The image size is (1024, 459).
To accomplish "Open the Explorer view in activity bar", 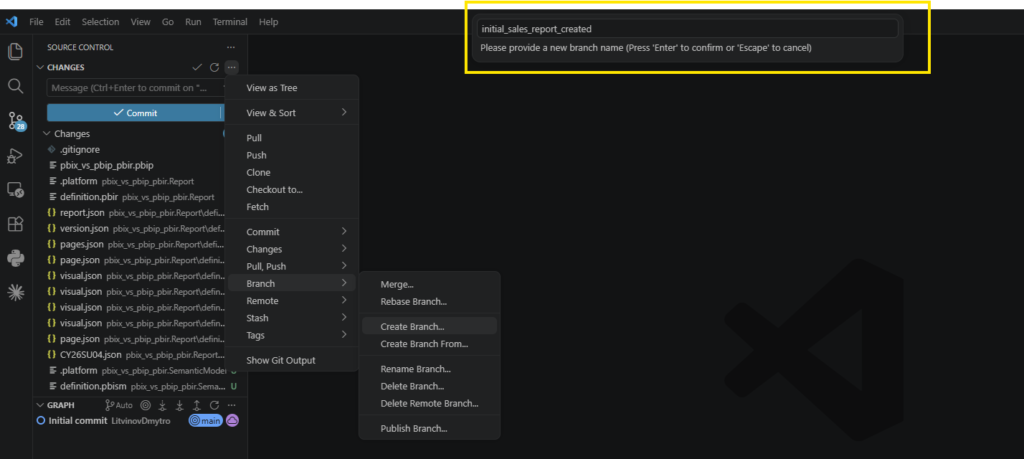I will click(x=15, y=52).
